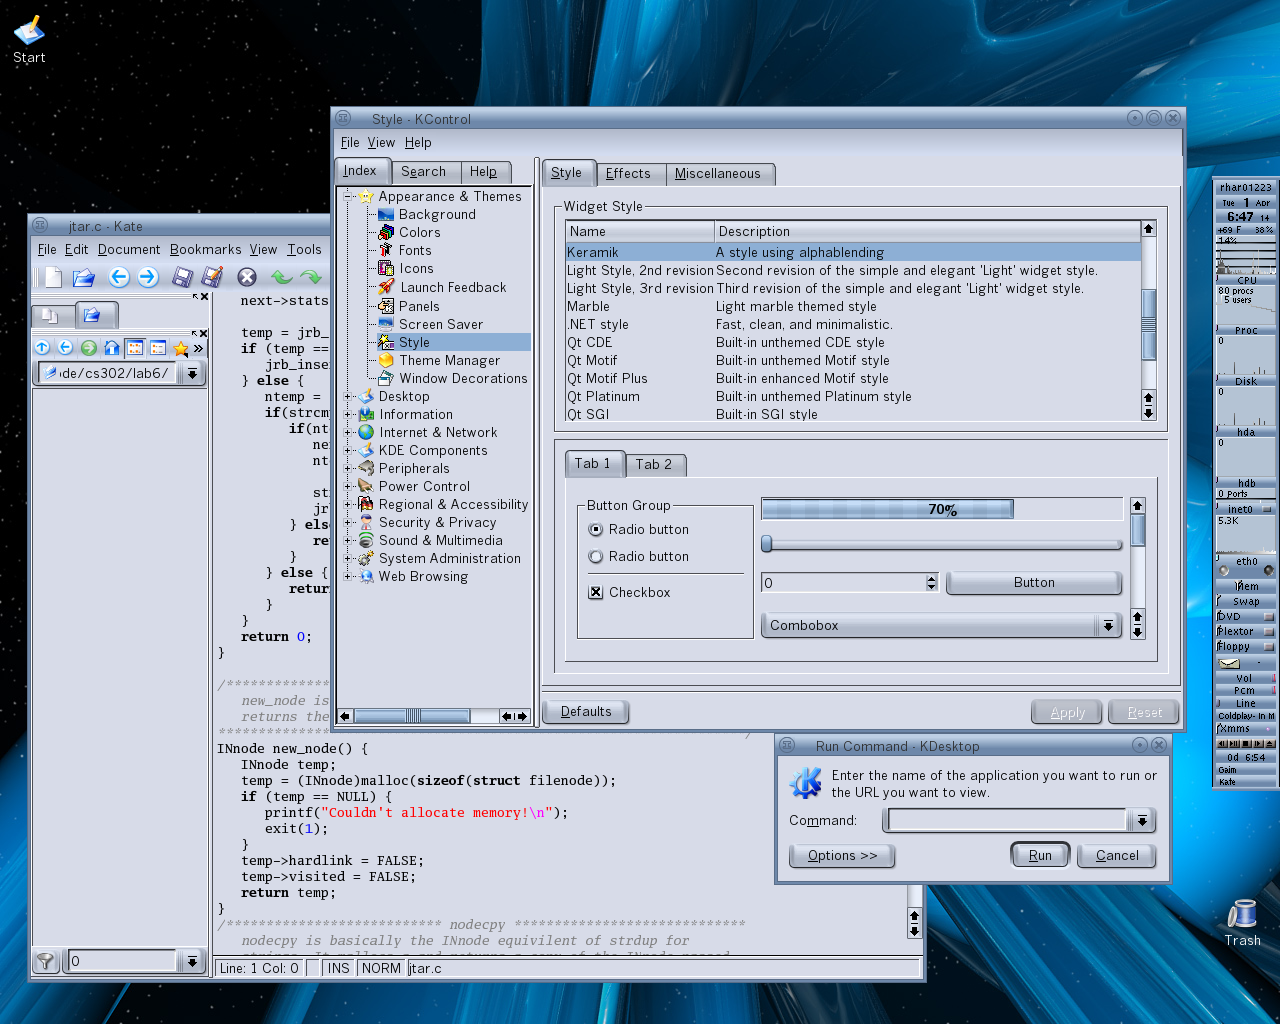Click the preview Button next to spinbox
The height and width of the screenshot is (1024, 1280).
click(x=1034, y=582)
